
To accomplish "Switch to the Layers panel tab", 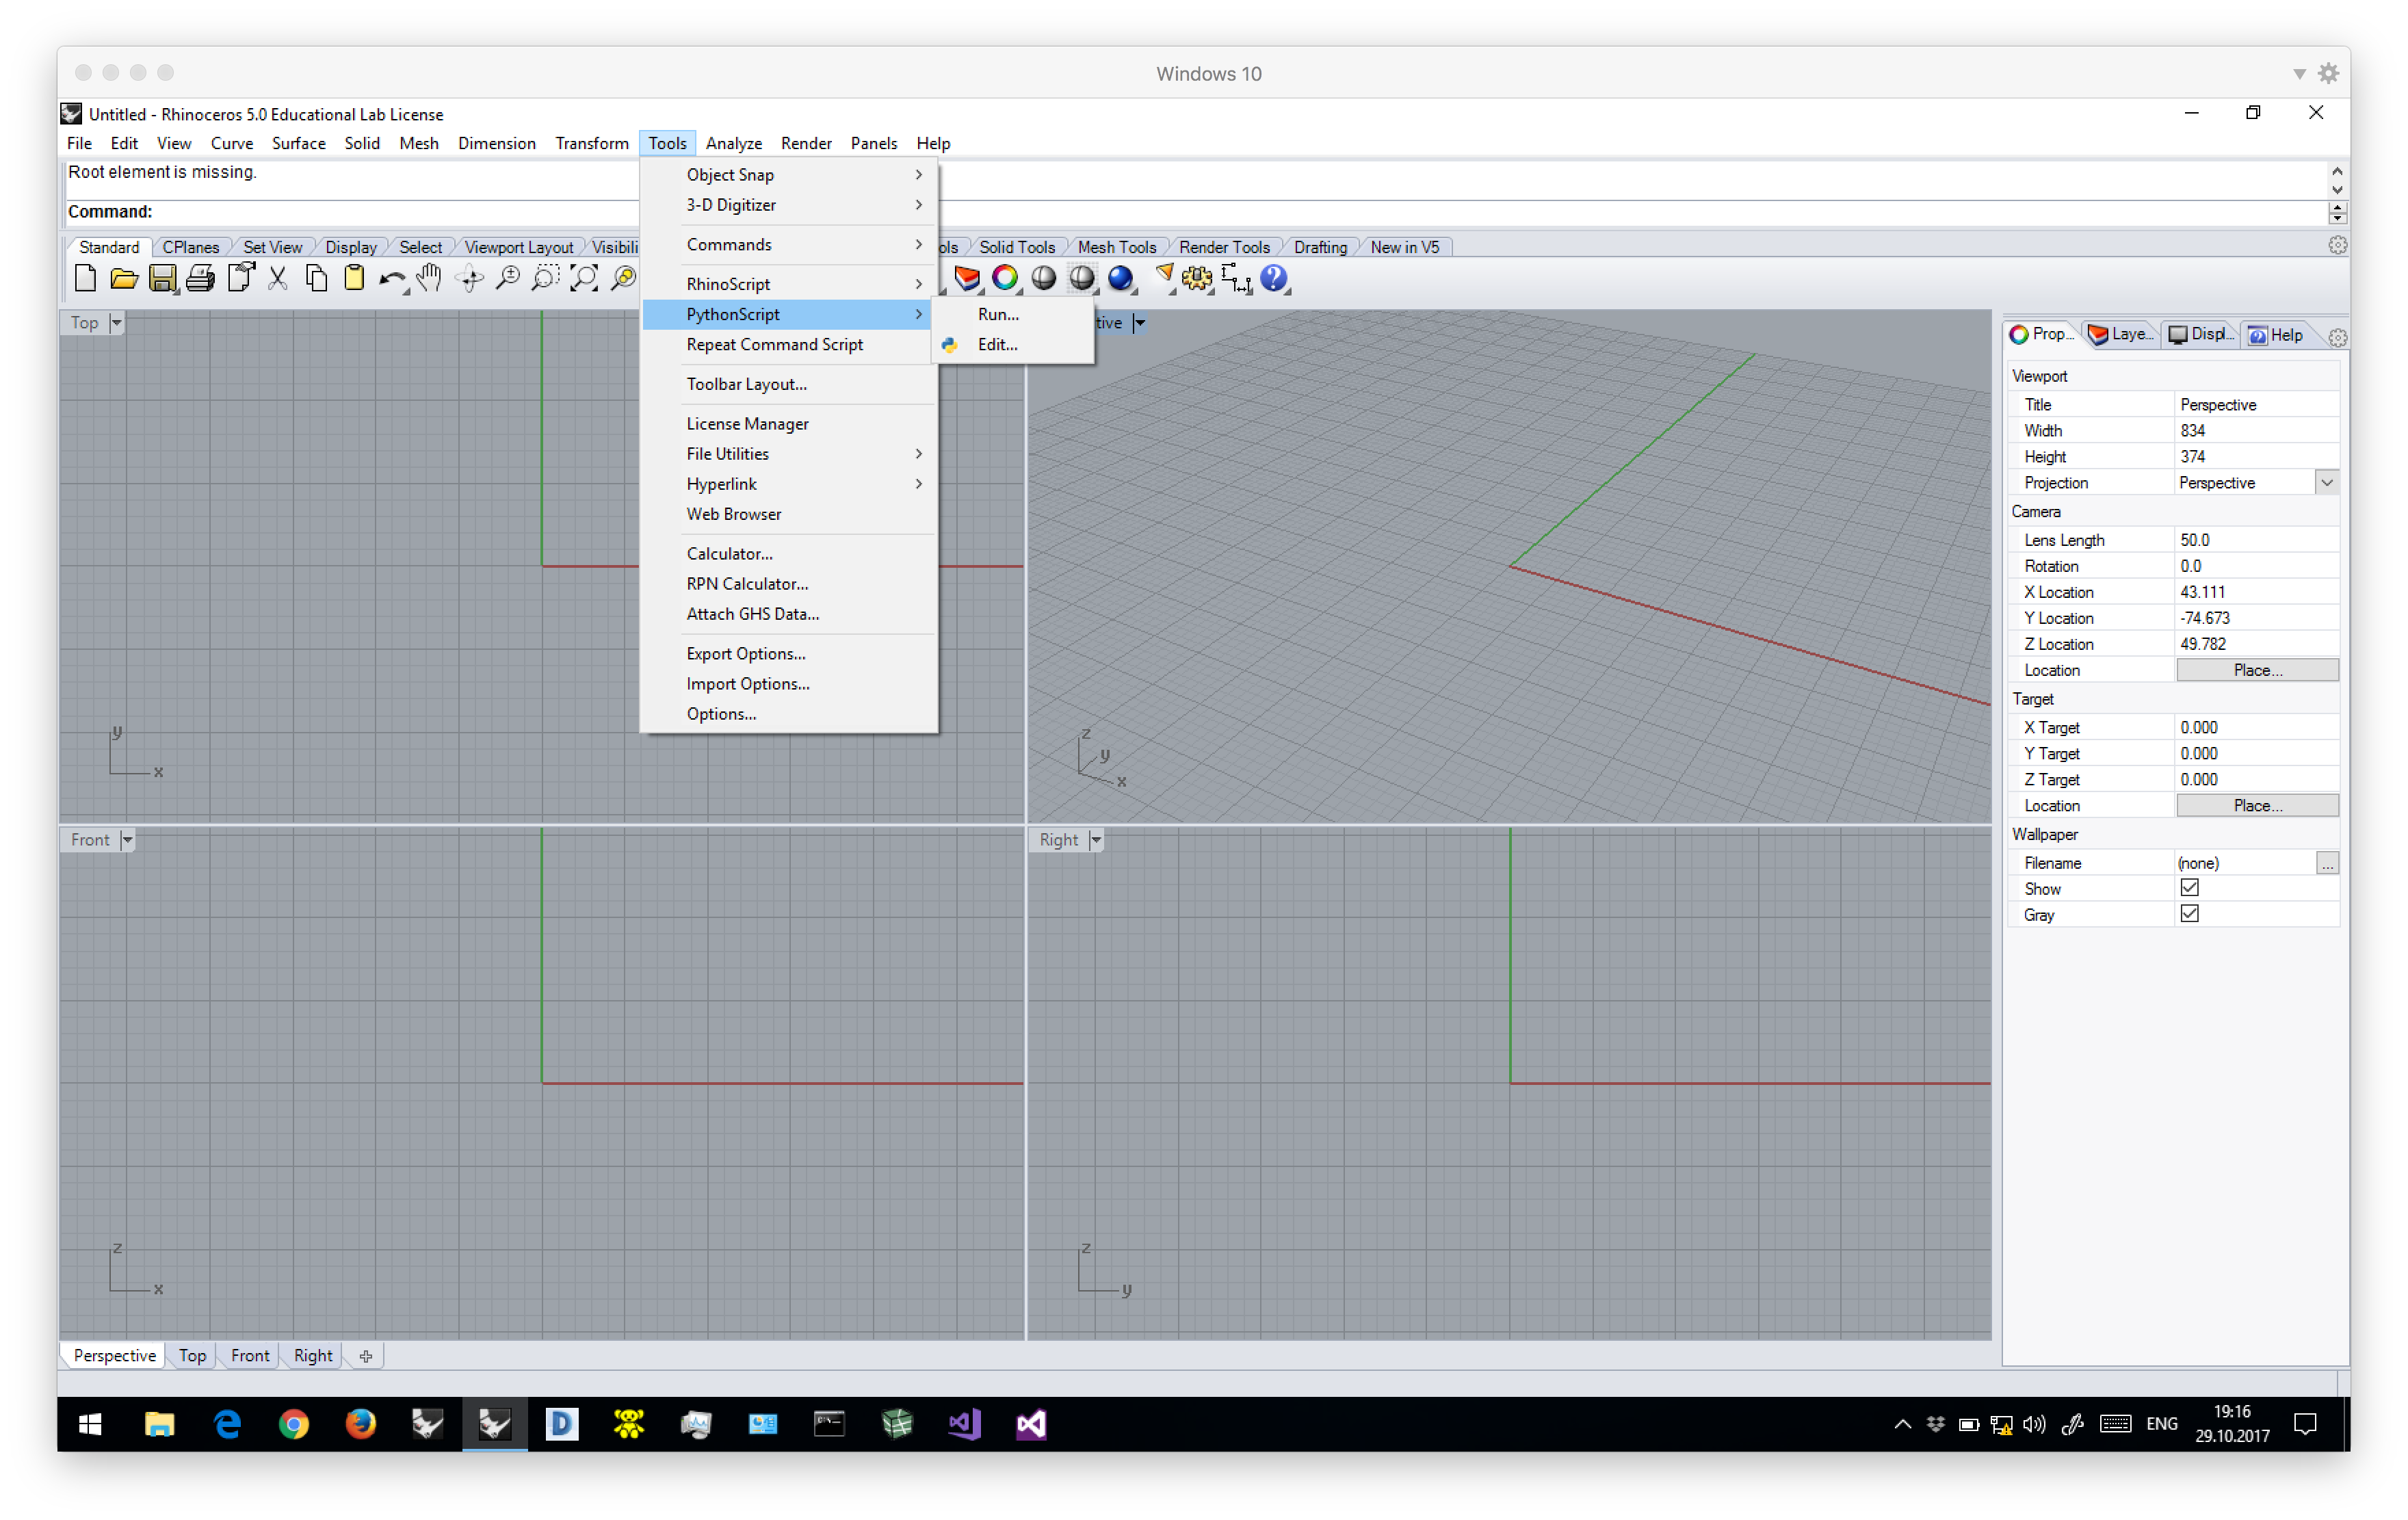I will (2121, 334).
